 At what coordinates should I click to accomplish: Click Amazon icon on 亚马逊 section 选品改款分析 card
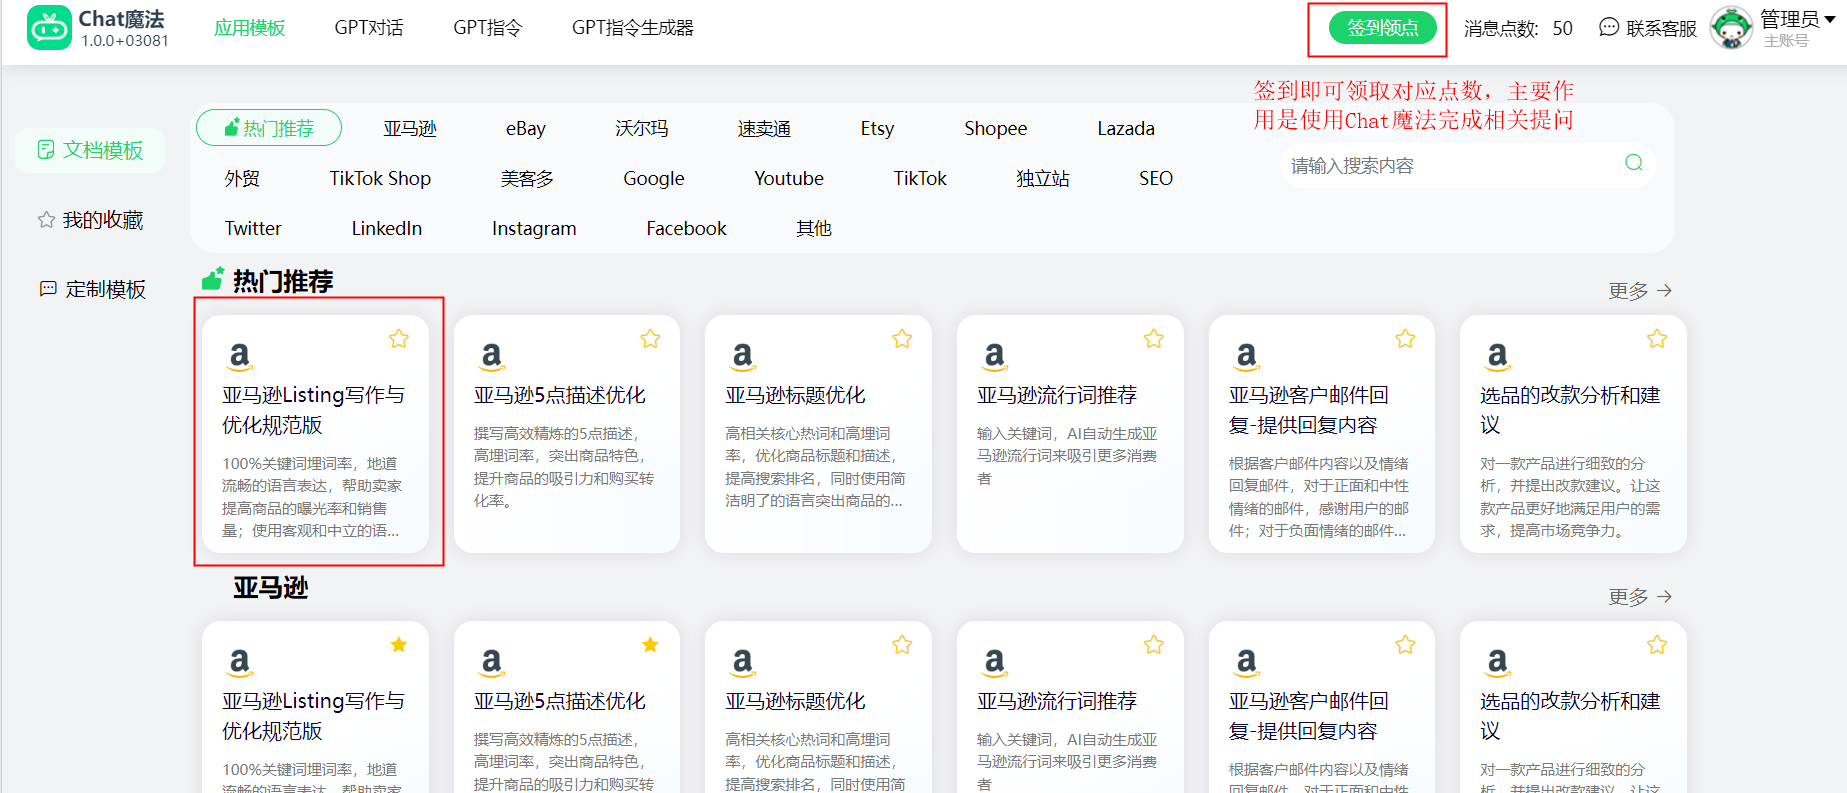(1497, 662)
